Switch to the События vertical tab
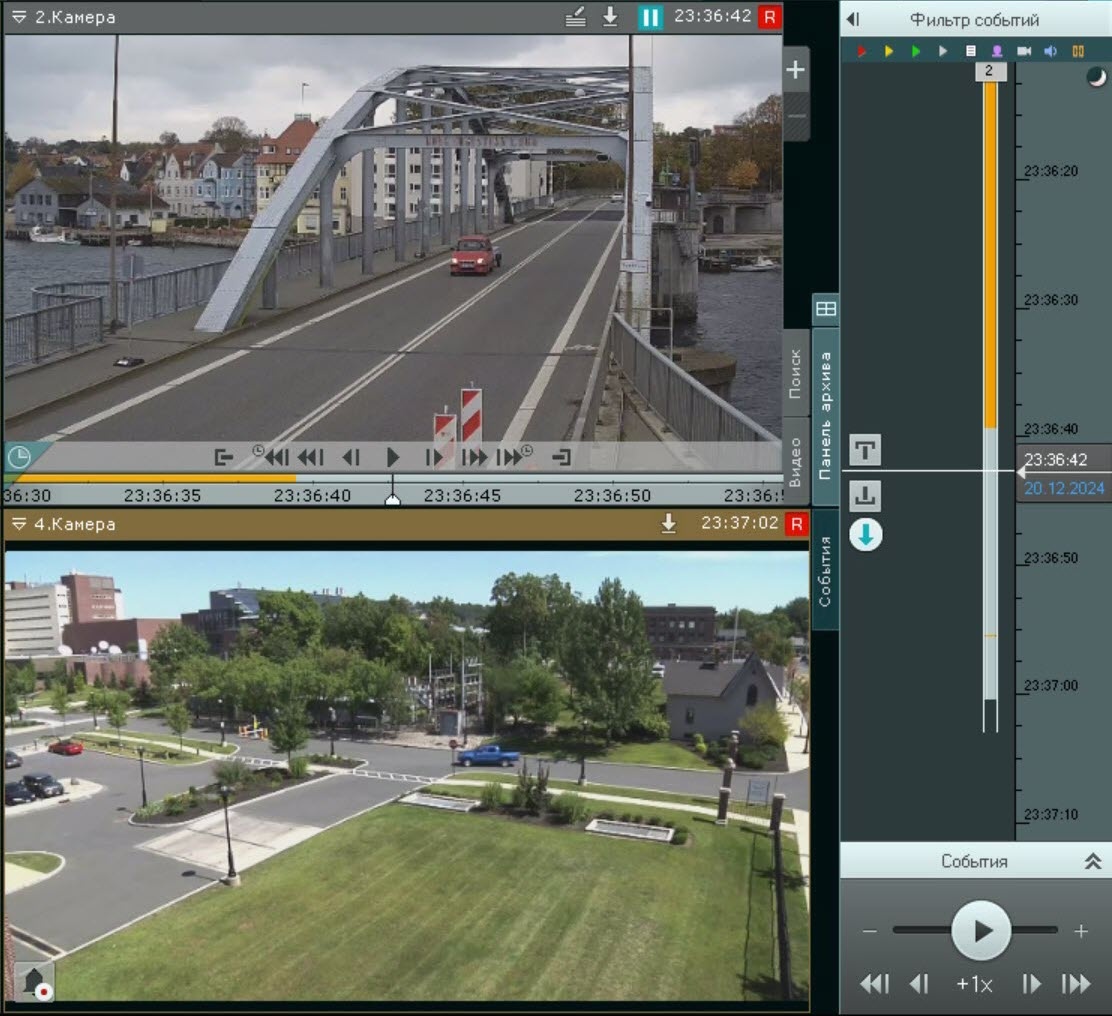This screenshot has height=1016, width=1112. pyautogui.click(x=825, y=571)
